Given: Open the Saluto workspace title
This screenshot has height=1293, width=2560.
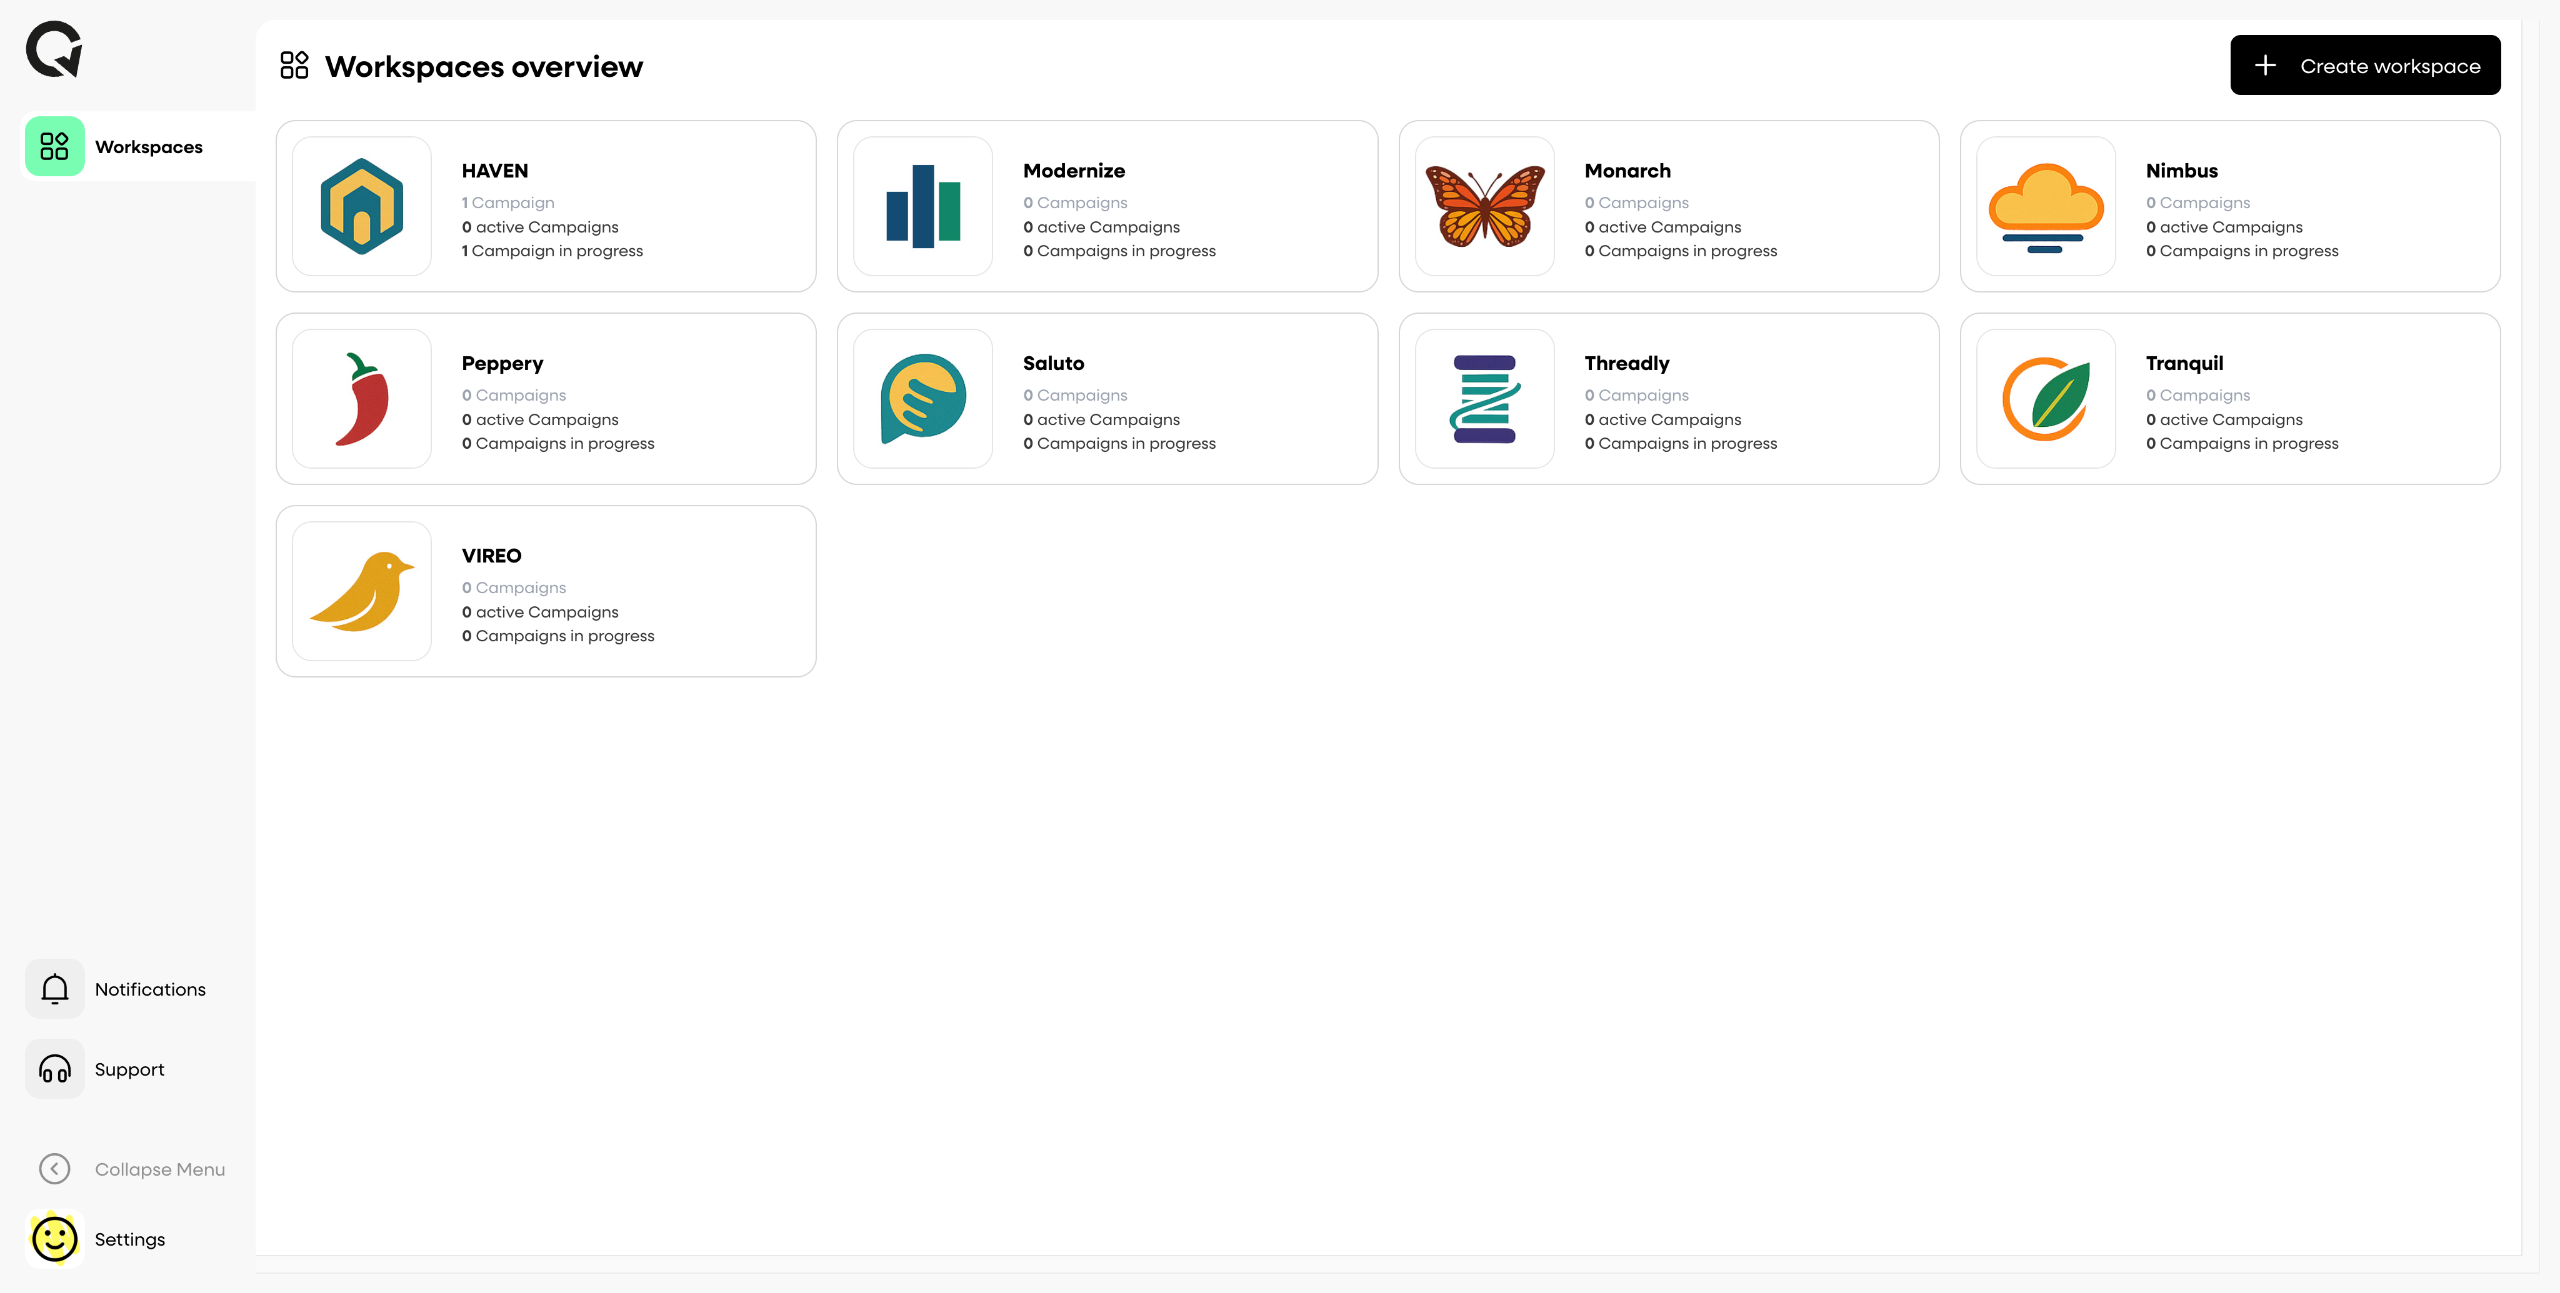Looking at the screenshot, I should point(1054,364).
